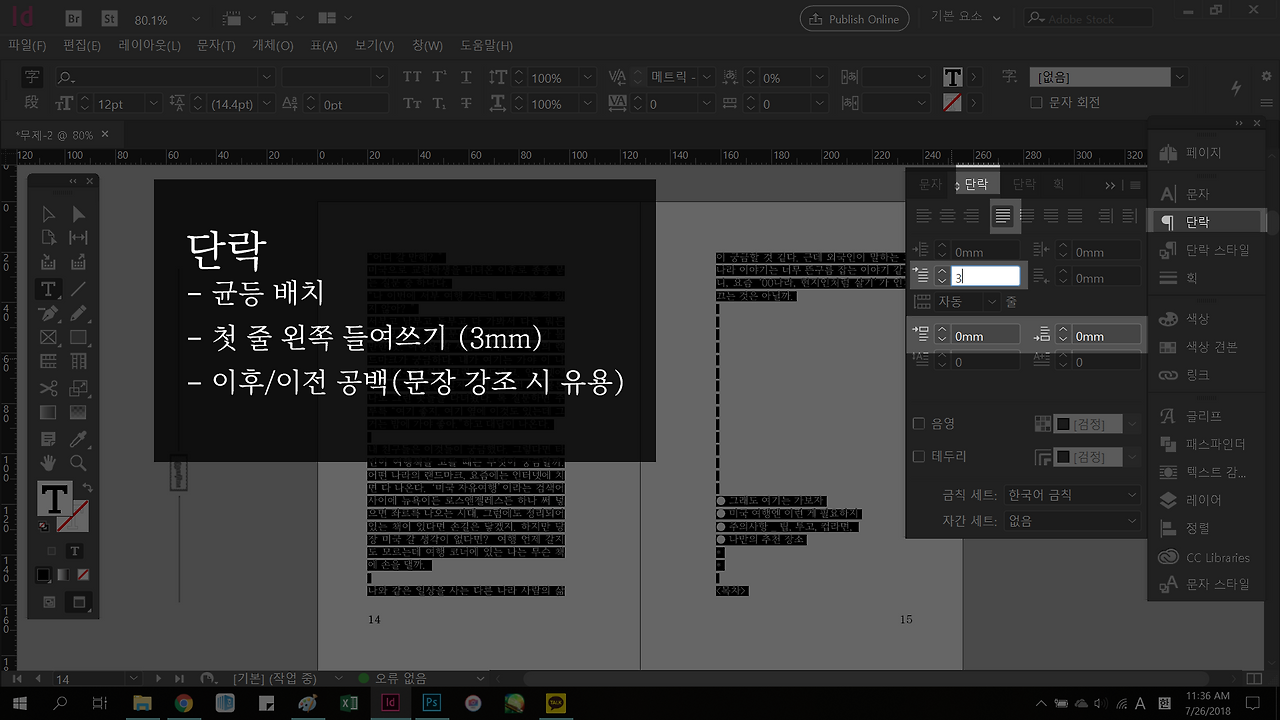Open the 레이어 (Layers) panel
1280x720 pixels.
click(x=1205, y=500)
